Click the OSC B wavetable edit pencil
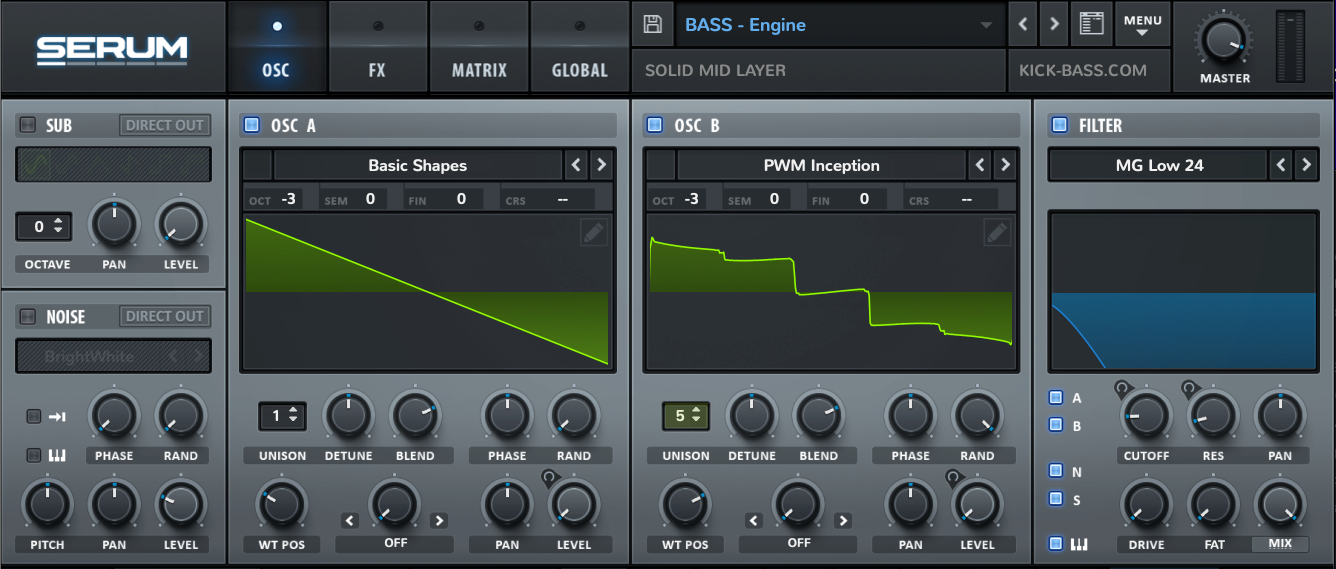Image resolution: width=1336 pixels, height=569 pixels. pyautogui.click(x=996, y=233)
